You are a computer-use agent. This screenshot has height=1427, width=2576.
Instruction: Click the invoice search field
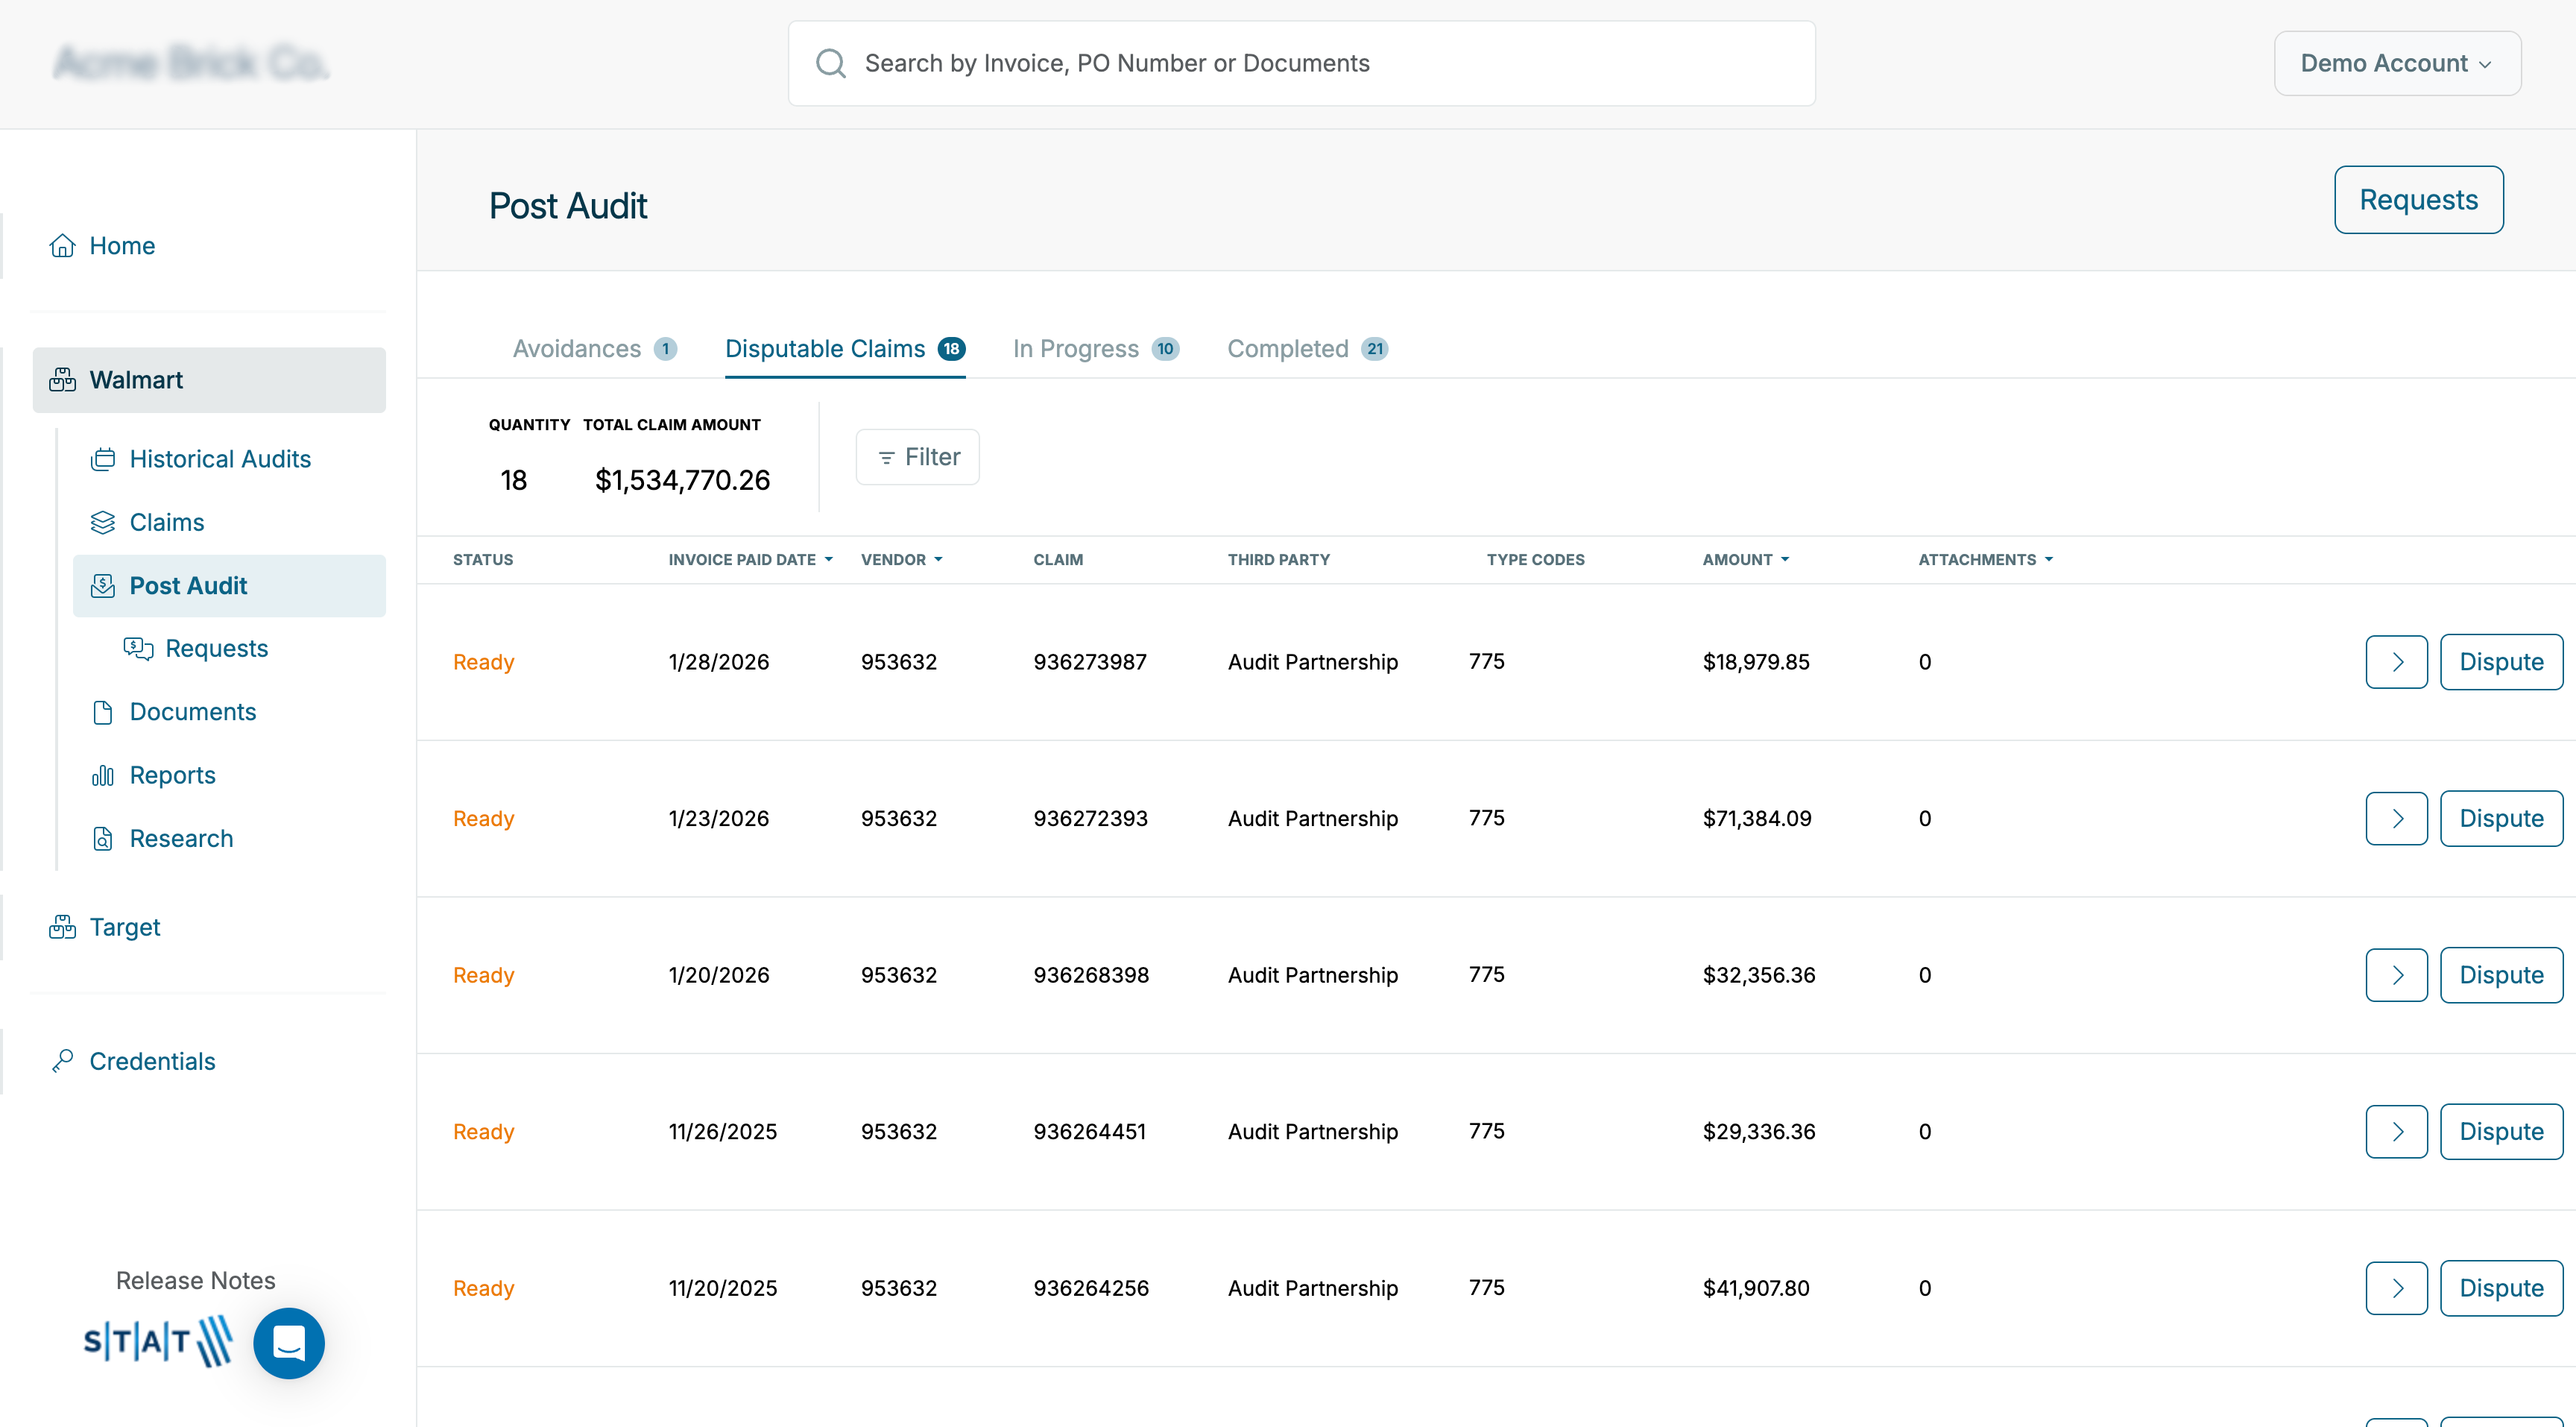pos(1300,62)
